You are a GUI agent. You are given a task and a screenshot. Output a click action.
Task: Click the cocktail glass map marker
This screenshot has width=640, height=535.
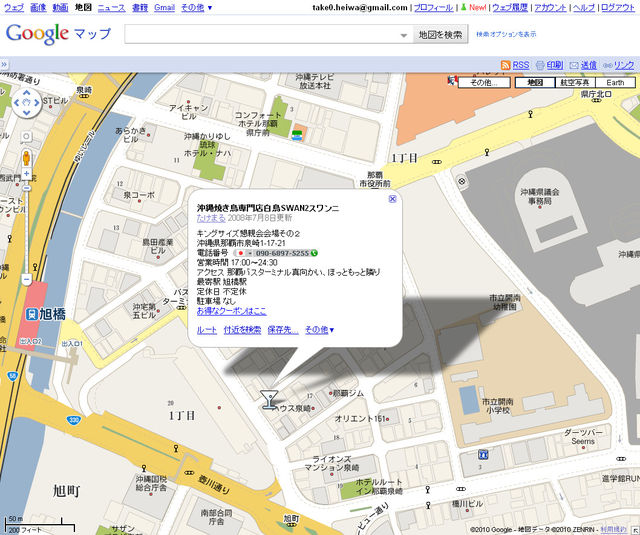click(x=269, y=399)
